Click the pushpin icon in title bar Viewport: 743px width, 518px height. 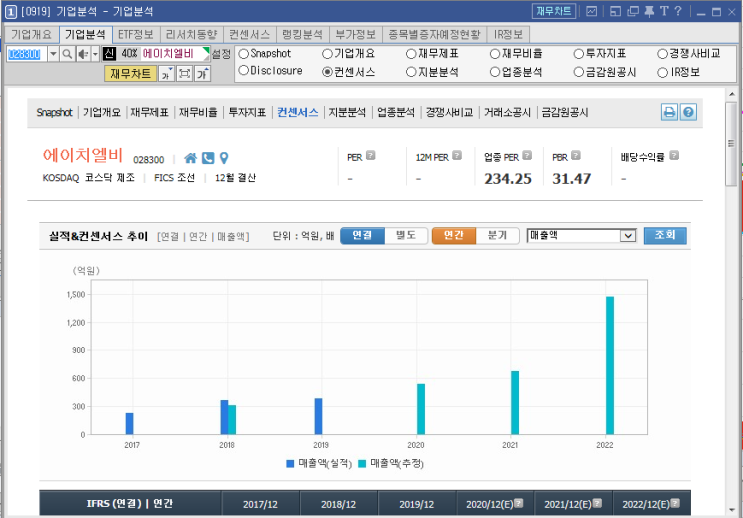point(649,11)
